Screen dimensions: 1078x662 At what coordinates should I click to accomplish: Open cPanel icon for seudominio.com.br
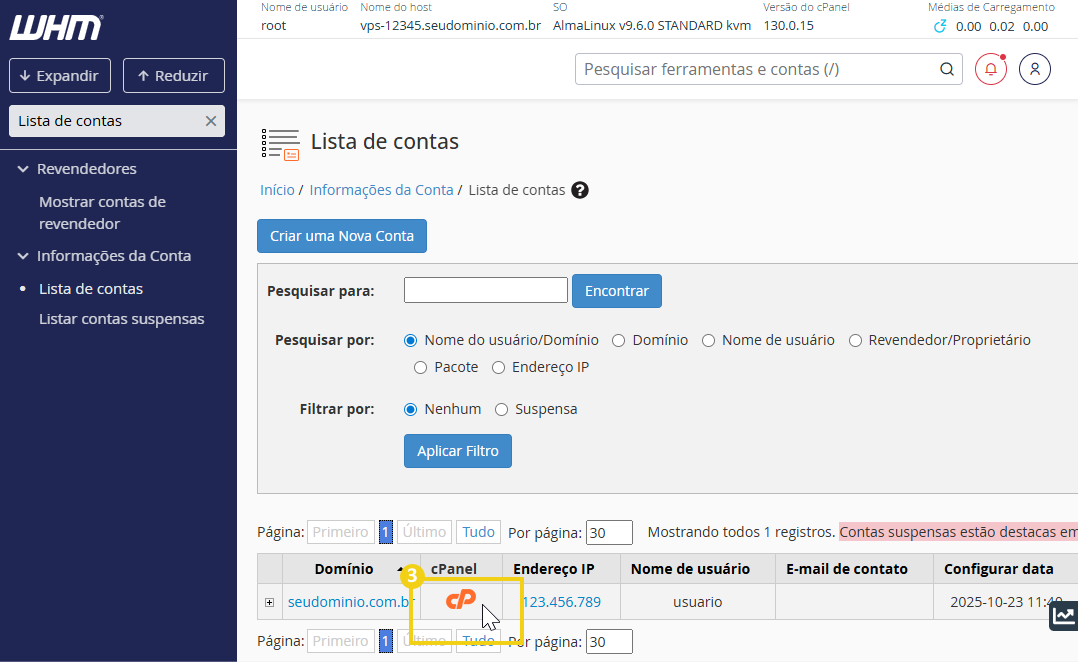pos(461,600)
